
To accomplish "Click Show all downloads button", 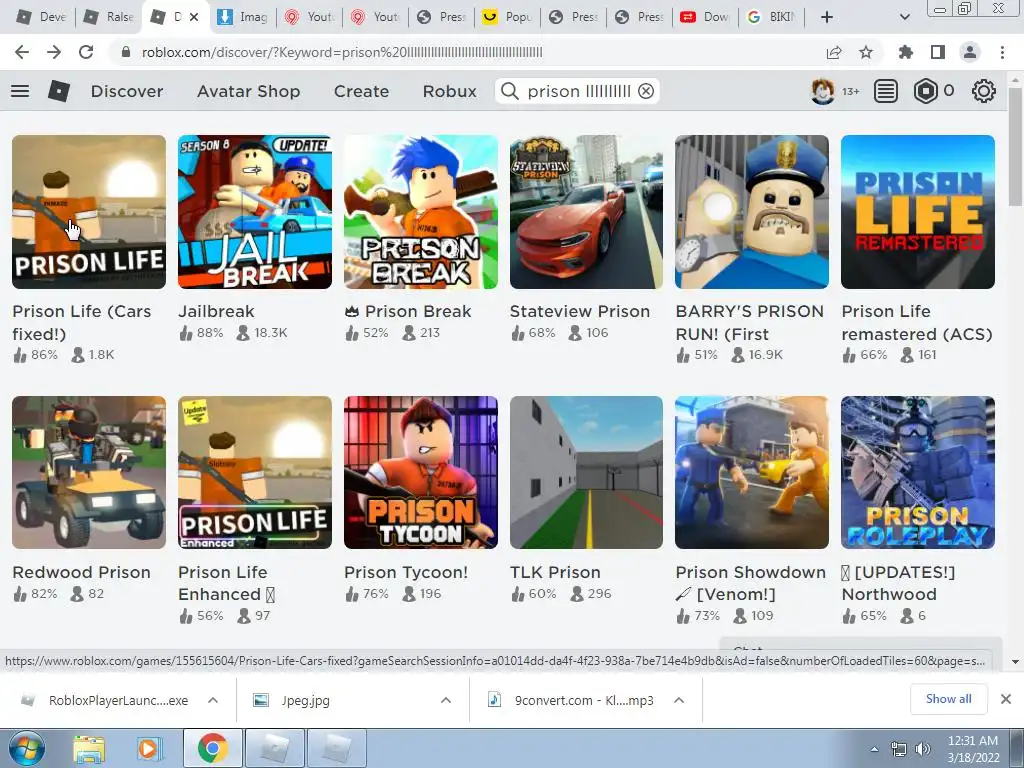I will [948, 699].
